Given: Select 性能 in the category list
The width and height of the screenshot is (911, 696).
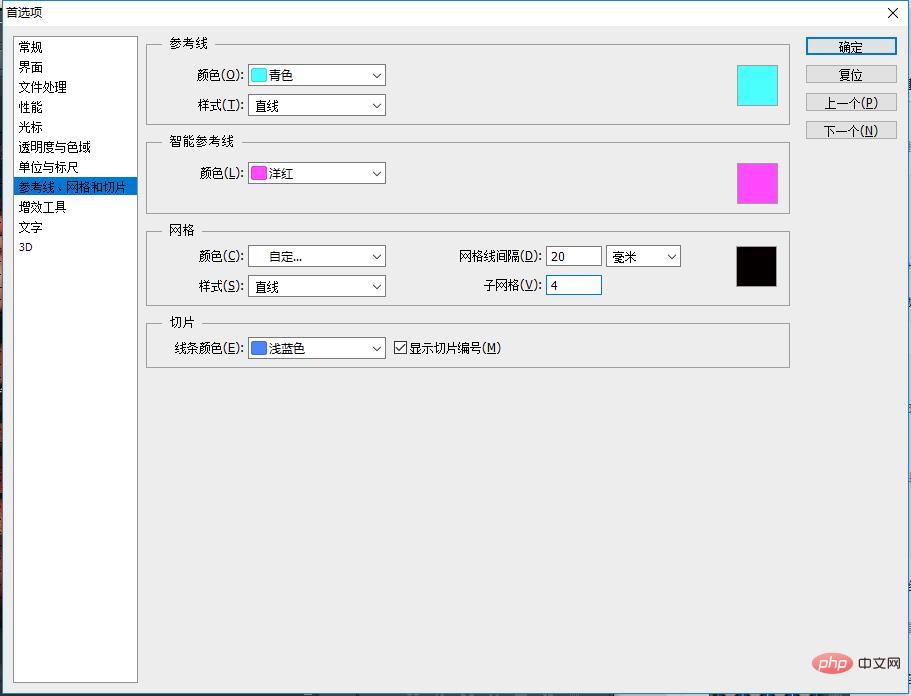Looking at the screenshot, I should tap(30, 107).
